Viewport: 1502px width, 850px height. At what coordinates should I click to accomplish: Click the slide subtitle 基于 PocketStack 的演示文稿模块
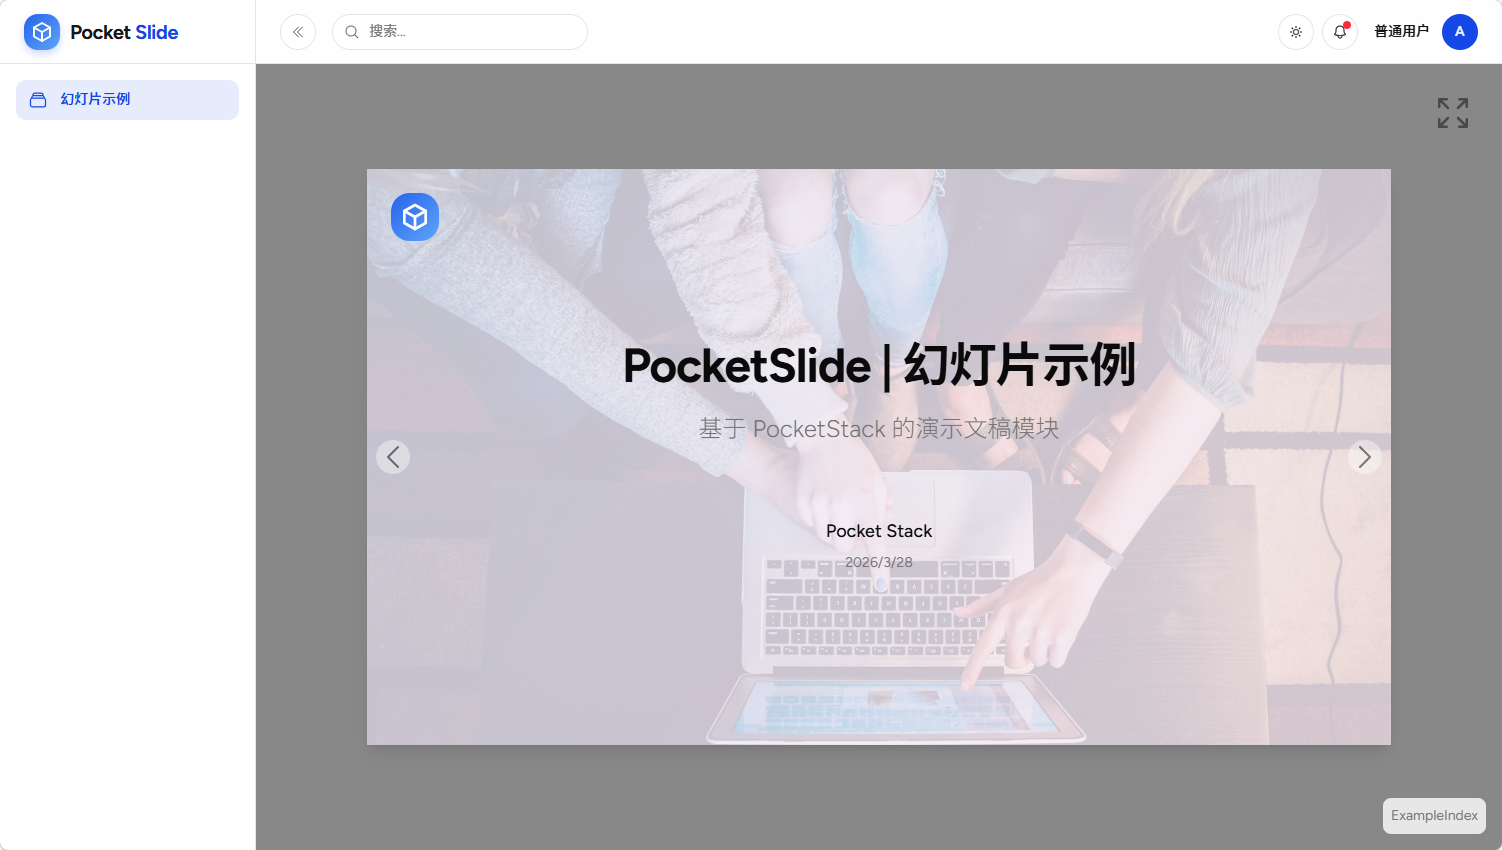tap(879, 428)
